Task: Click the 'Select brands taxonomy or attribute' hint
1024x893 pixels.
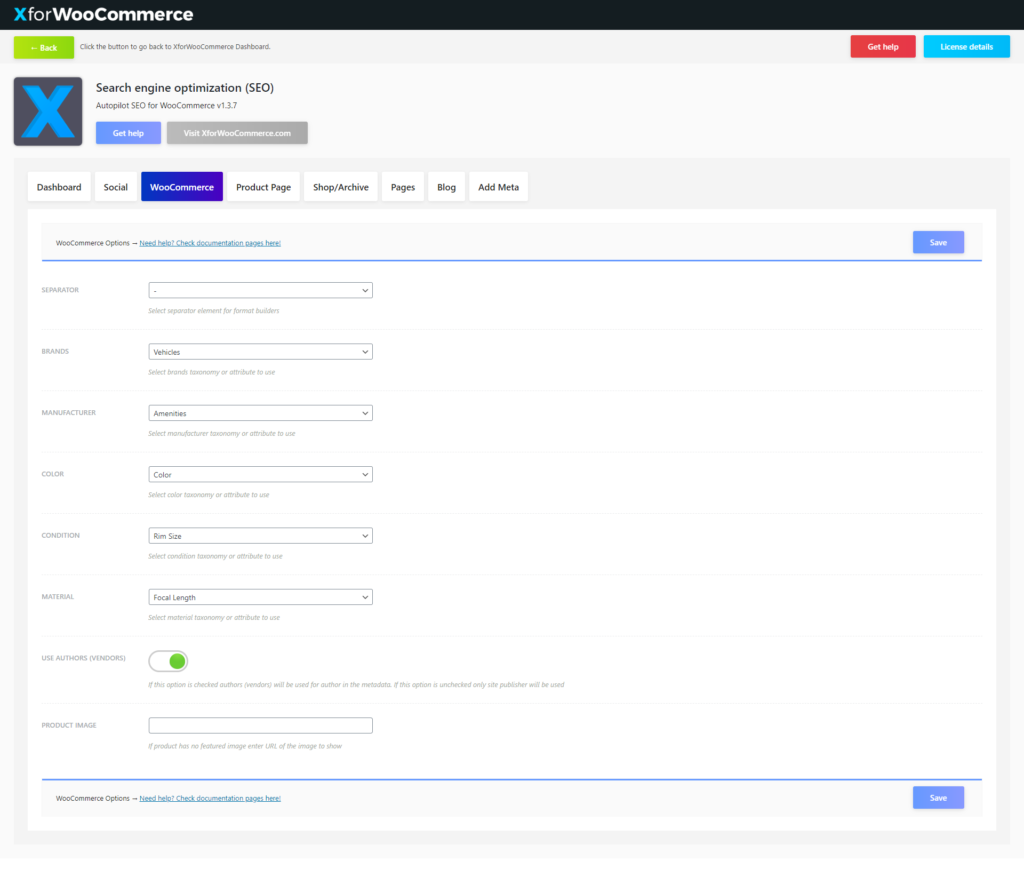Action: 212,372
